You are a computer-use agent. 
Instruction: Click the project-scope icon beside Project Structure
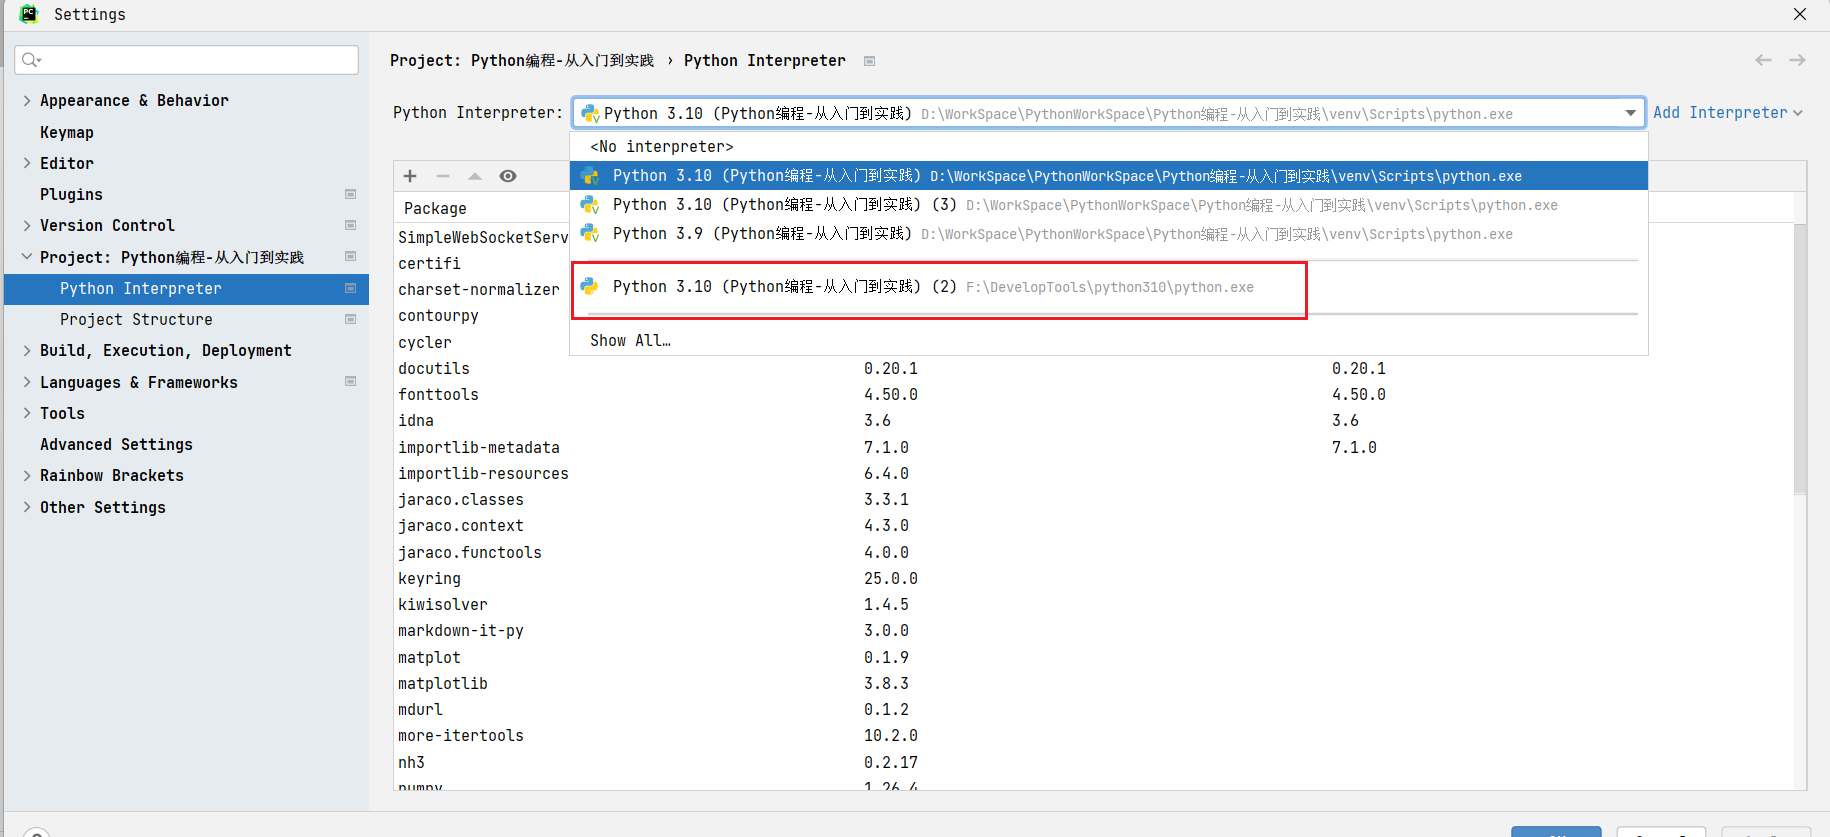click(x=350, y=319)
